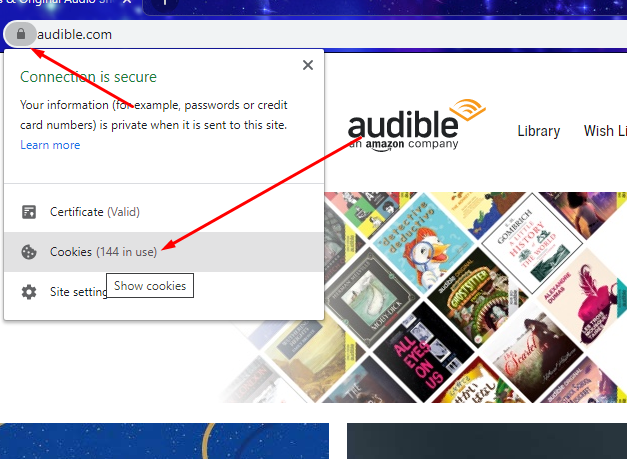Select A Little History of the World cover
This screenshot has height=459, width=627.
tap(532, 243)
